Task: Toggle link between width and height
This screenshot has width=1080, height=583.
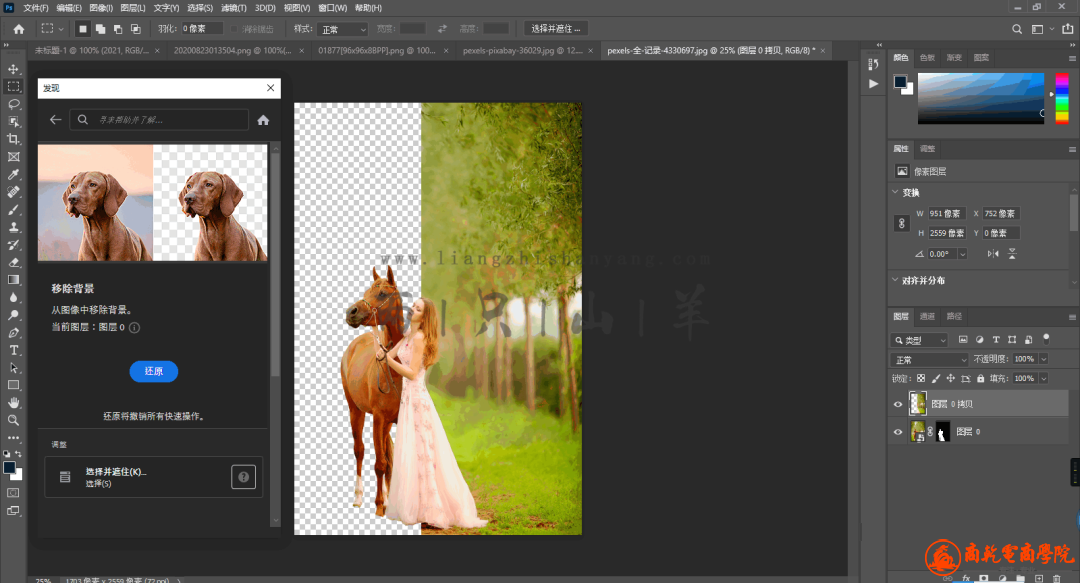Action: point(902,223)
